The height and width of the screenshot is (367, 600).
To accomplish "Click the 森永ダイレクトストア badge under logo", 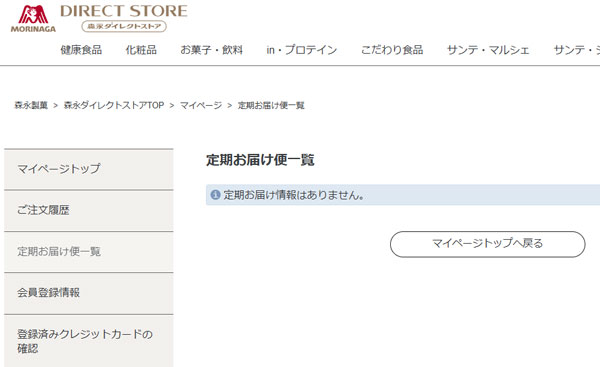I will point(124,26).
